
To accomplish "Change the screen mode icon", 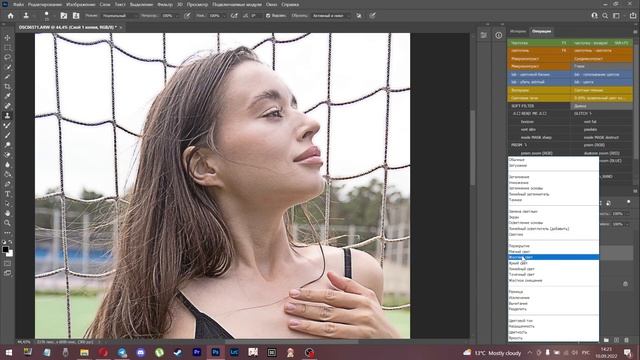I will (x=7, y=273).
